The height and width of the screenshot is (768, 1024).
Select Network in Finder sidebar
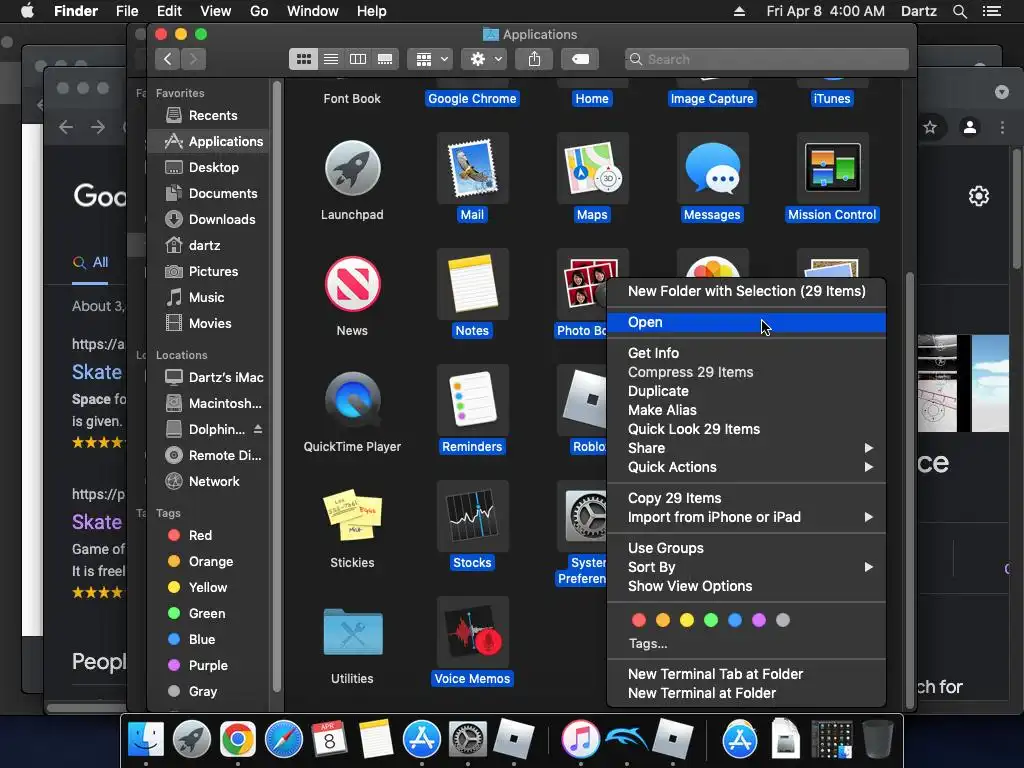pos(208,481)
